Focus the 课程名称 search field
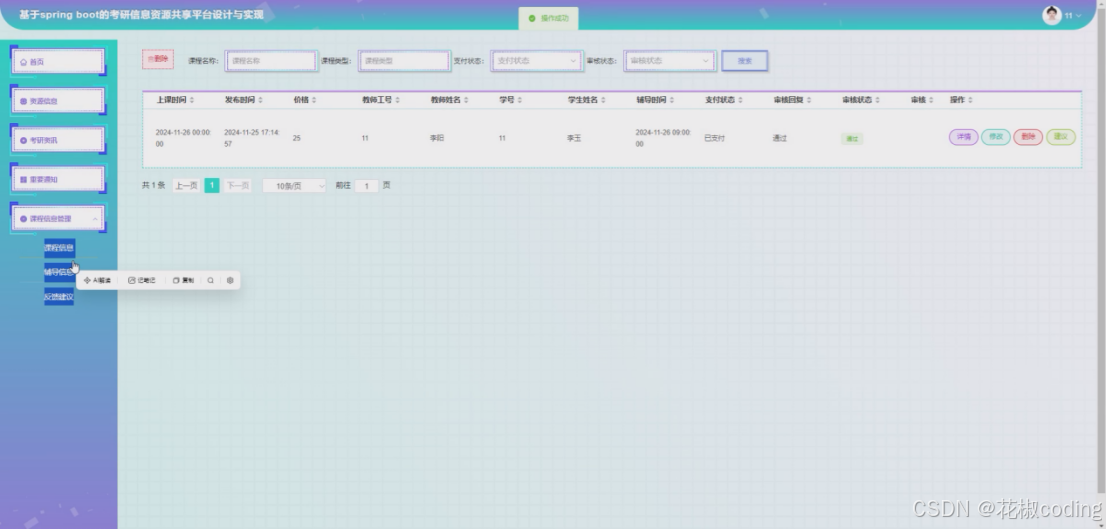The height and width of the screenshot is (529, 1106). pyautogui.click(x=271, y=61)
